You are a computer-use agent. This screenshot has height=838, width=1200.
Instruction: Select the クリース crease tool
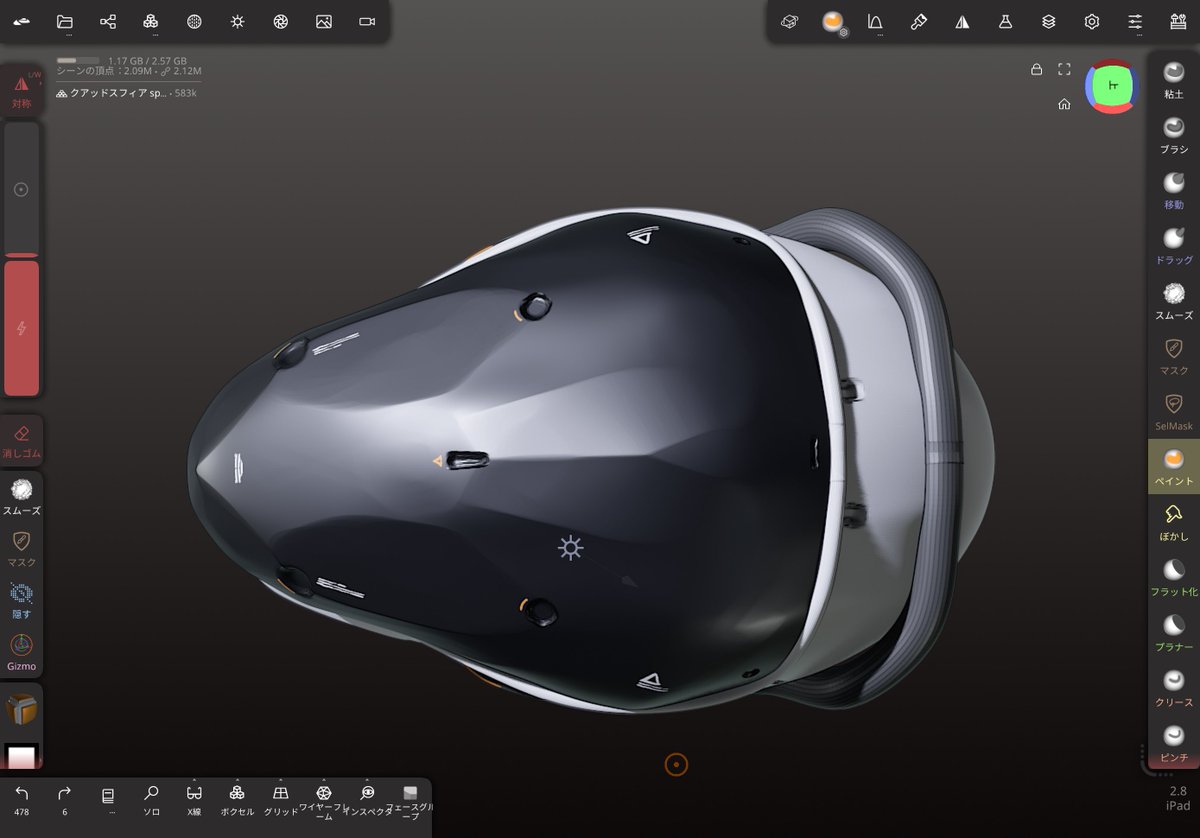click(x=1174, y=689)
